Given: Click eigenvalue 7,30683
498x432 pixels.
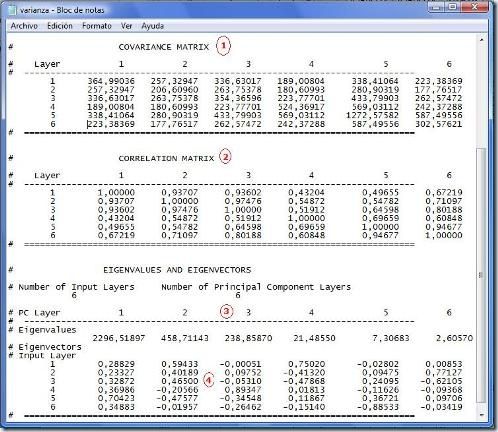Looking at the screenshot, I should pos(391,338).
